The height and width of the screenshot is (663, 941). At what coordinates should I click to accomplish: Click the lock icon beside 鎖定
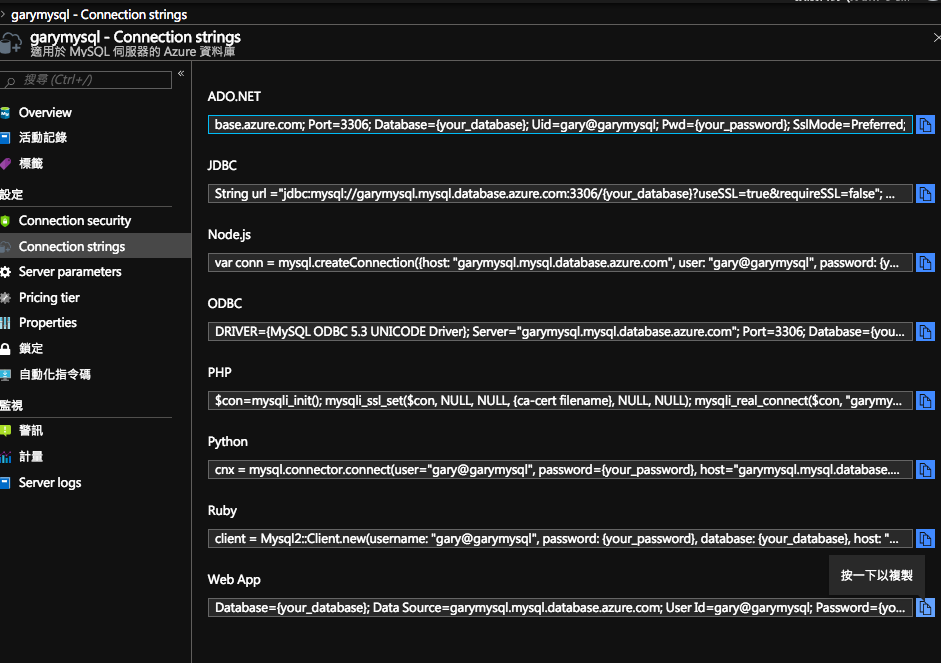coord(5,349)
